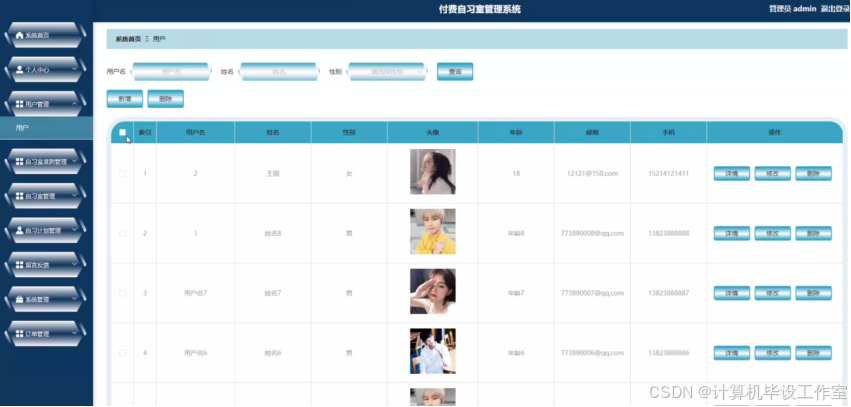Click 修改 for the 姓名8 row
The width and height of the screenshot is (851, 407).
pos(772,233)
